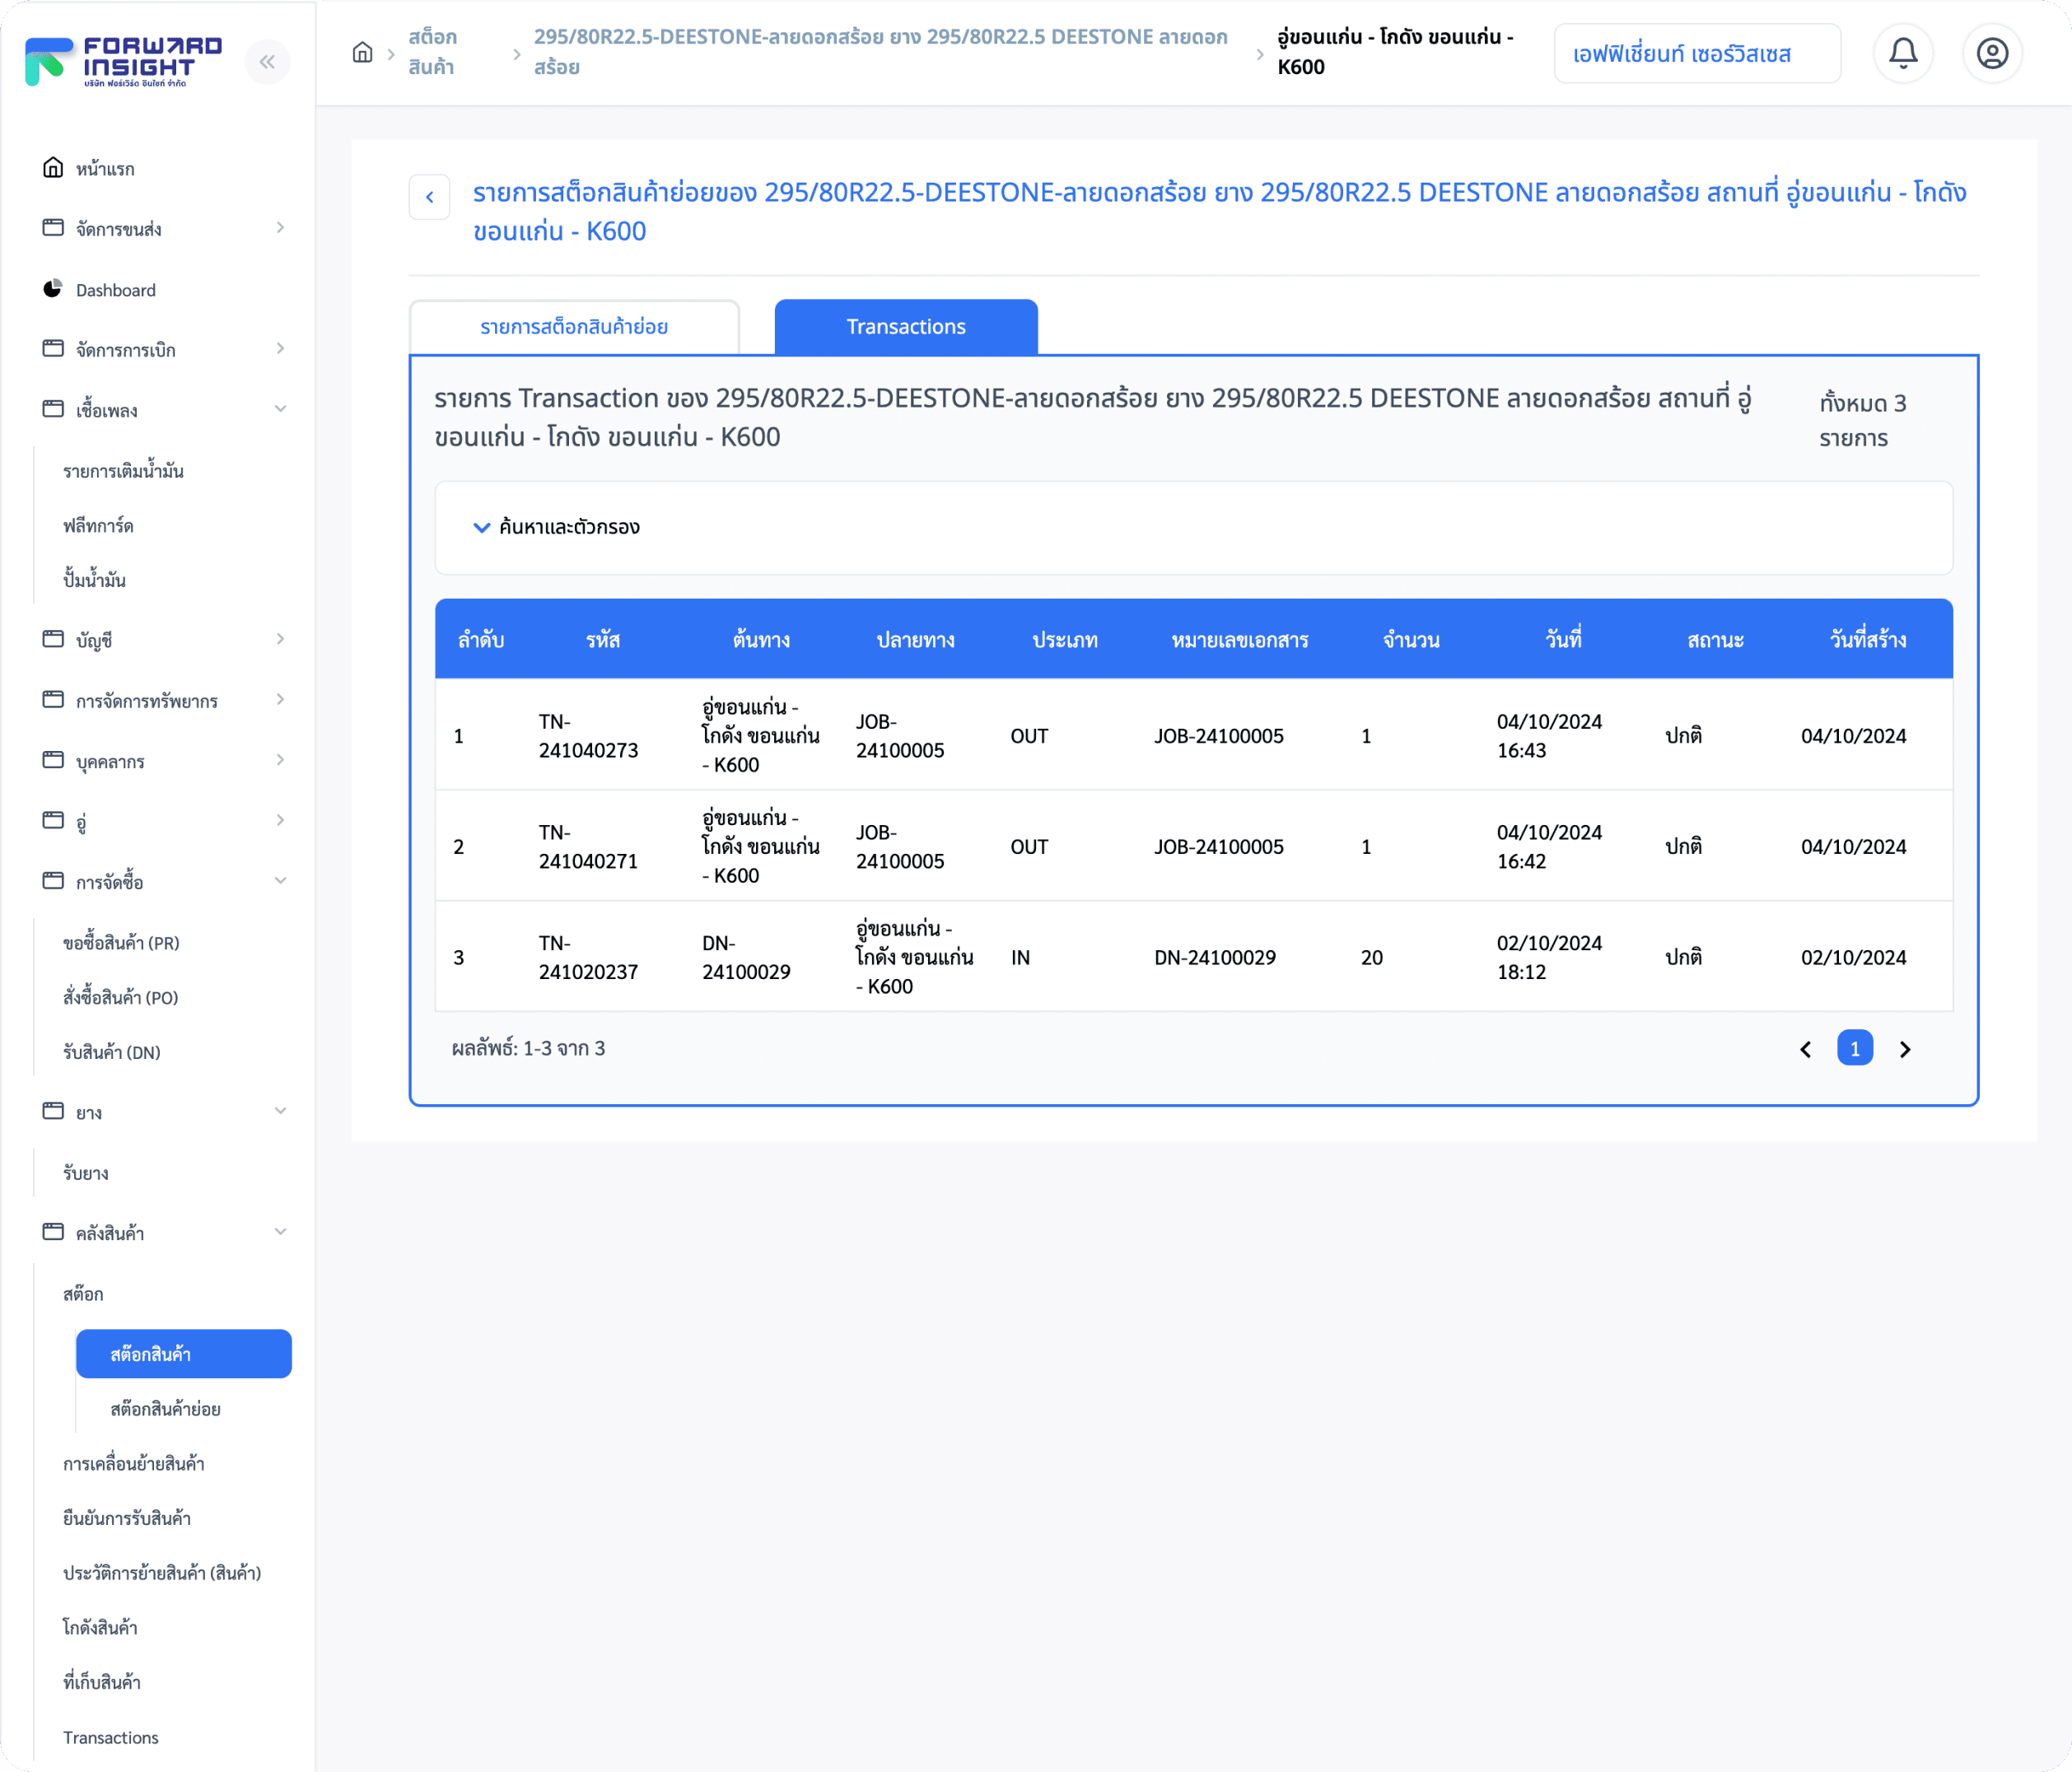Open สต๊อกสินค้าย่อย in sidebar
2072x1772 pixels.
pyautogui.click(x=165, y=1409)
